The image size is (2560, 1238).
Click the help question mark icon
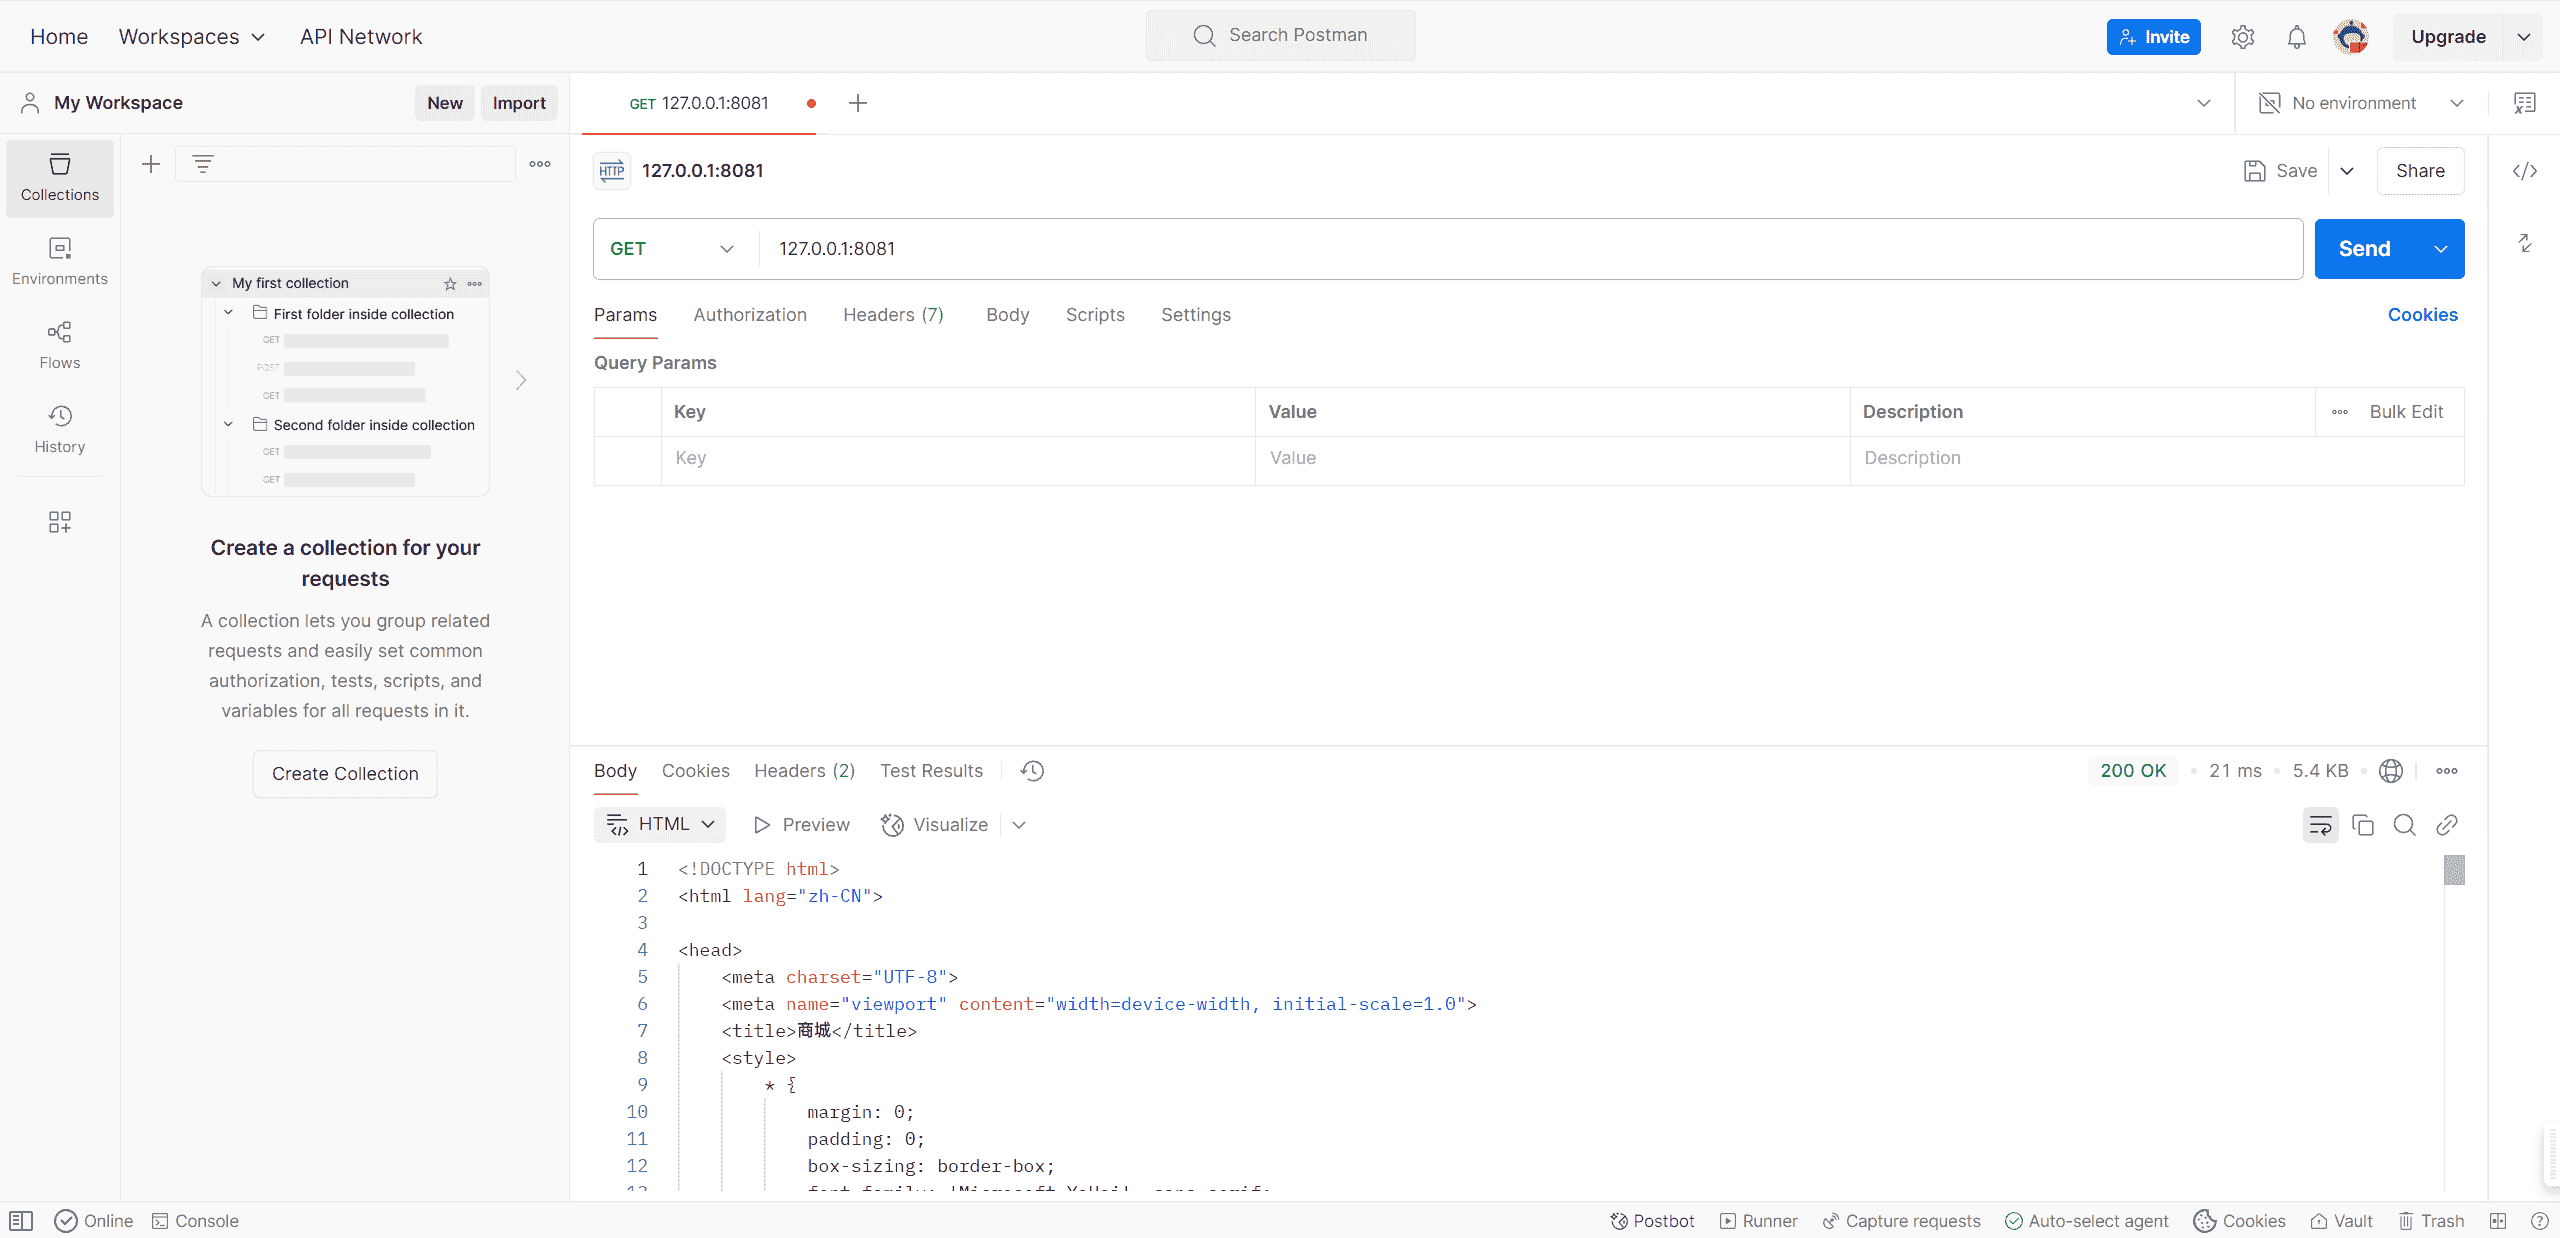[2539, 1221]
